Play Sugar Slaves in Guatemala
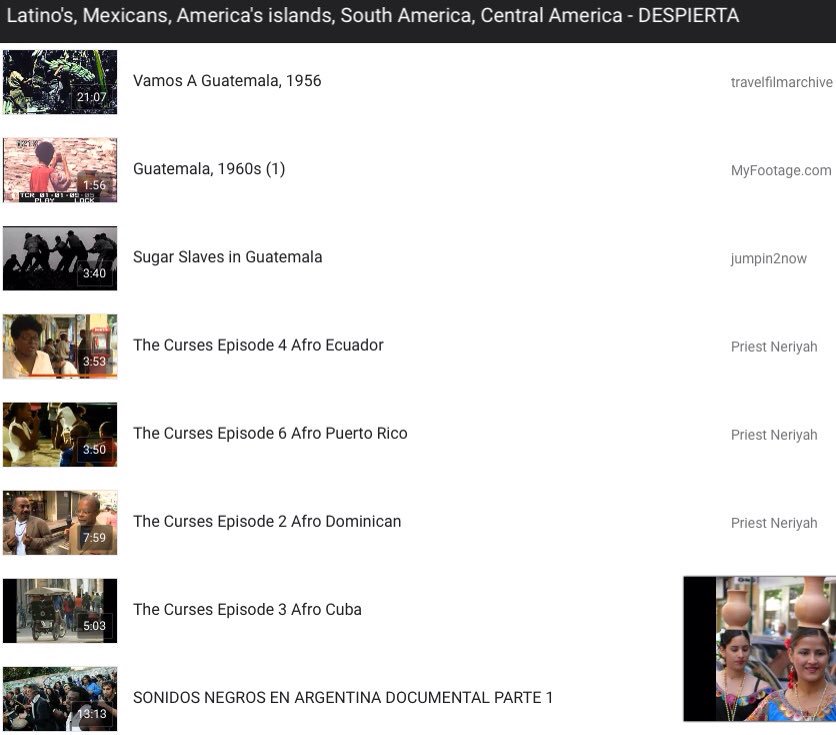The height and width of the screenshot is (735, 836). pyautogui.click(x=228, y=257)
